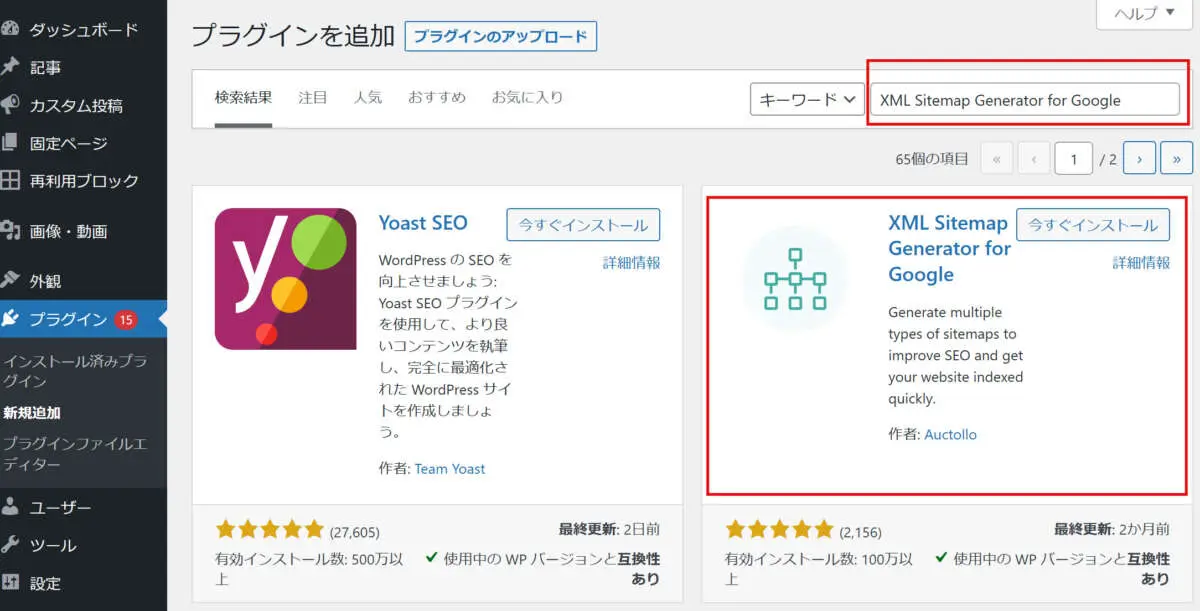Open the Auctollo author link
The height and width of the screenshot is (611, 1200).
(x=950, y=434)
